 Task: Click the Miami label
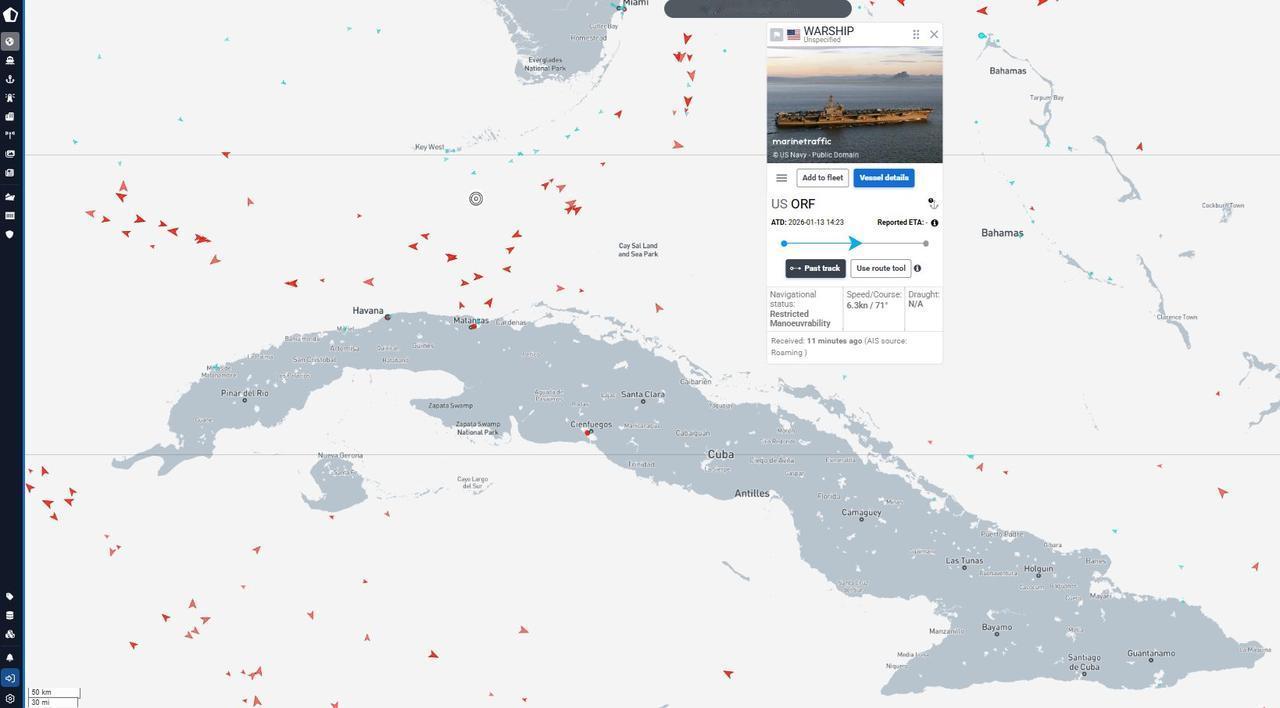[635, 4]
